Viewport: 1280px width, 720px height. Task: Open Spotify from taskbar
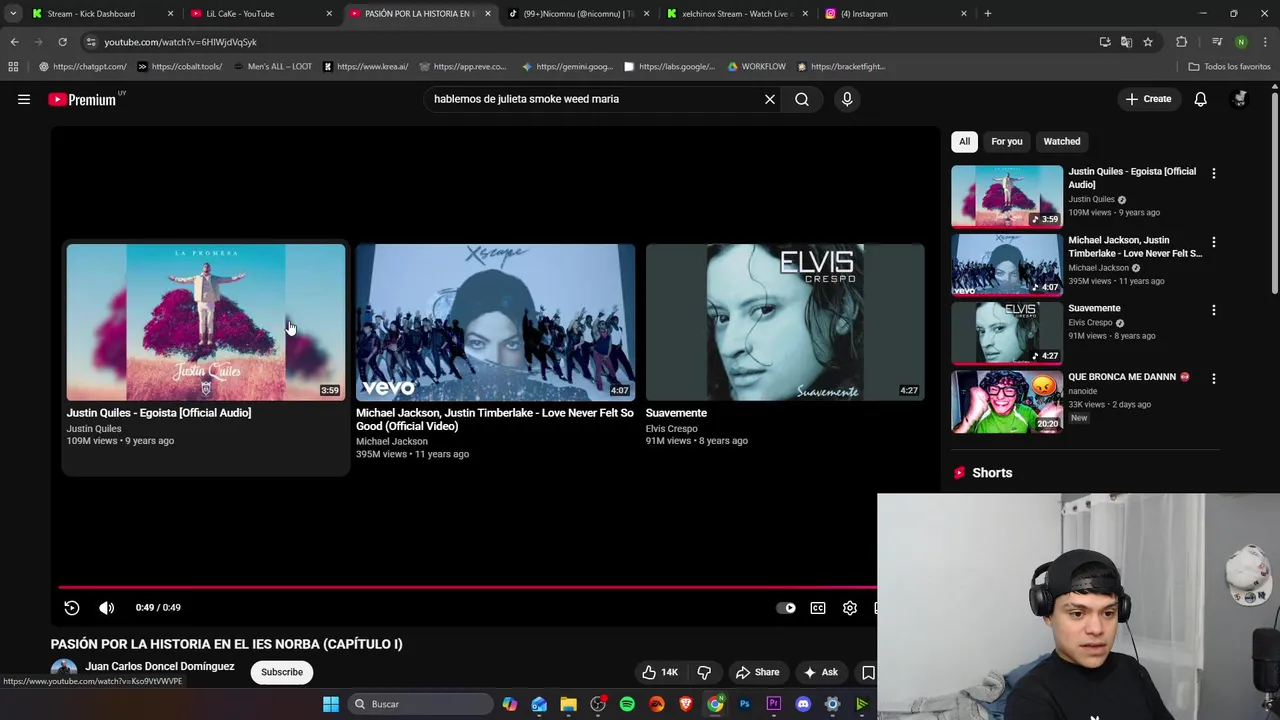(627, 704)
